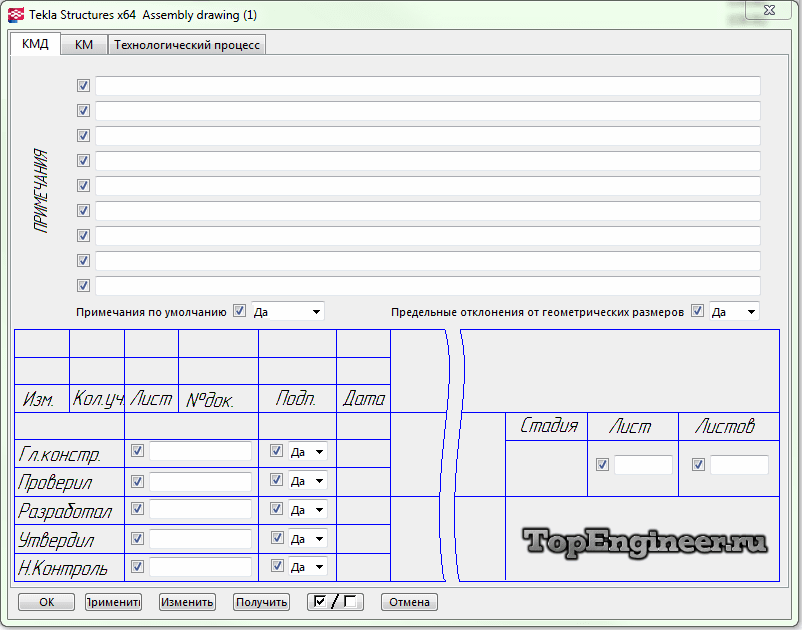Click the Применить button
The height and width of the screenshot is (630, 802).
(x=113, y=602)
